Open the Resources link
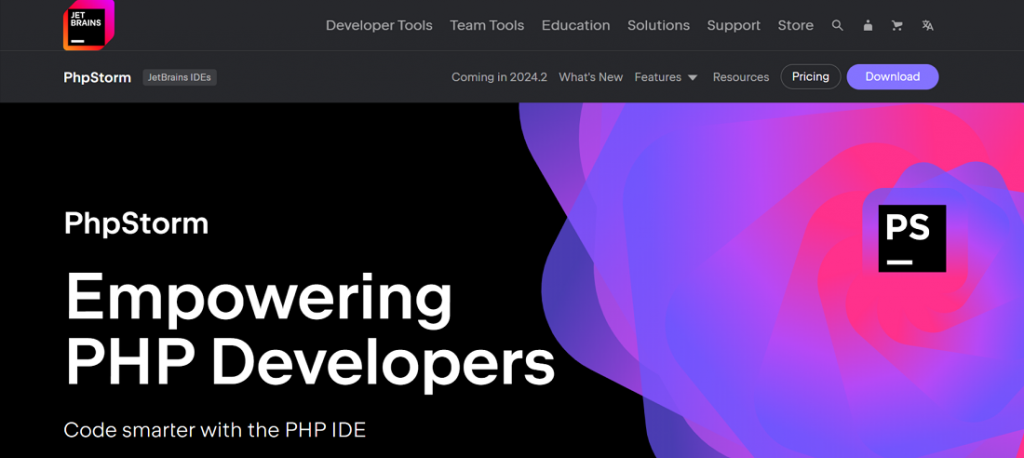The image size is (1024, 458). click(x=741, y=77)
